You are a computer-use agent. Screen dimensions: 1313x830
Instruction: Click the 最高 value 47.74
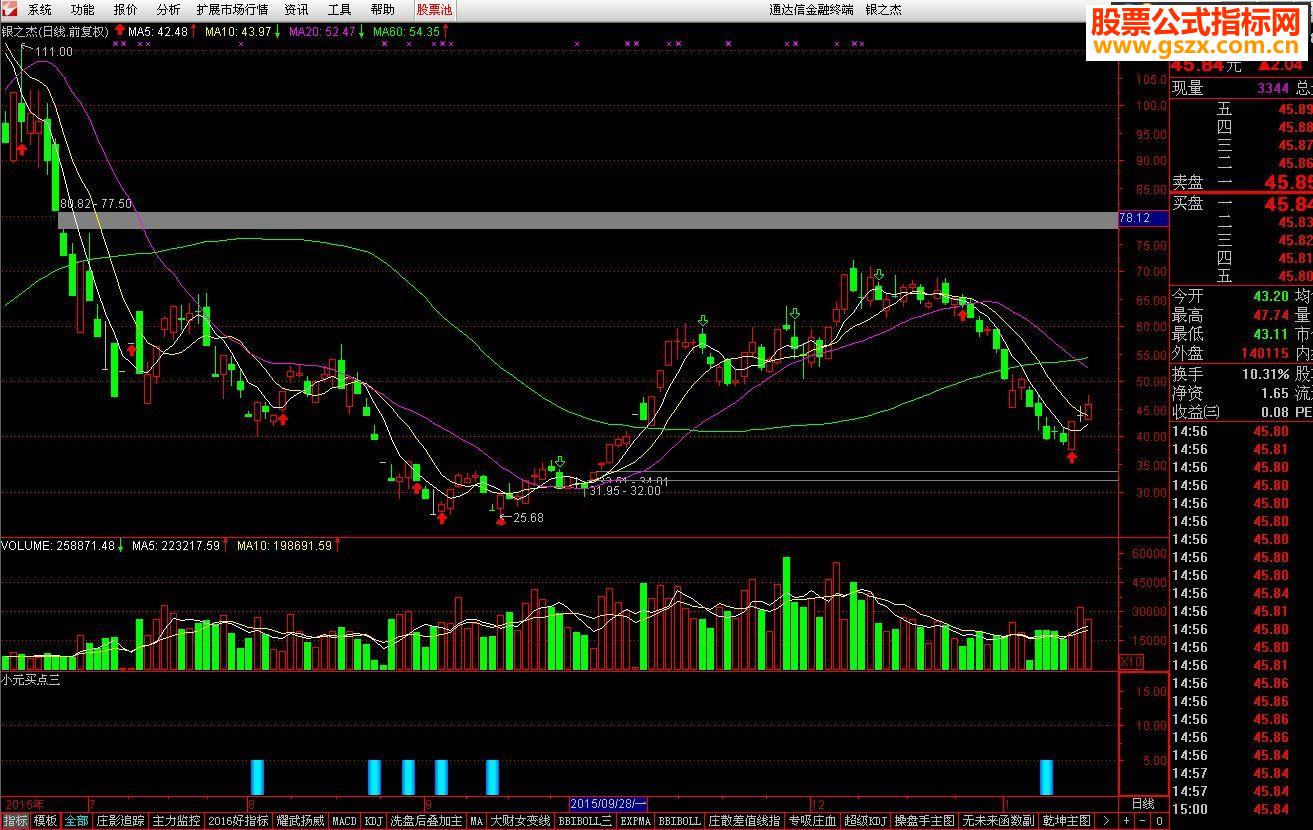pyautogui.click(x=1271, y=316)
